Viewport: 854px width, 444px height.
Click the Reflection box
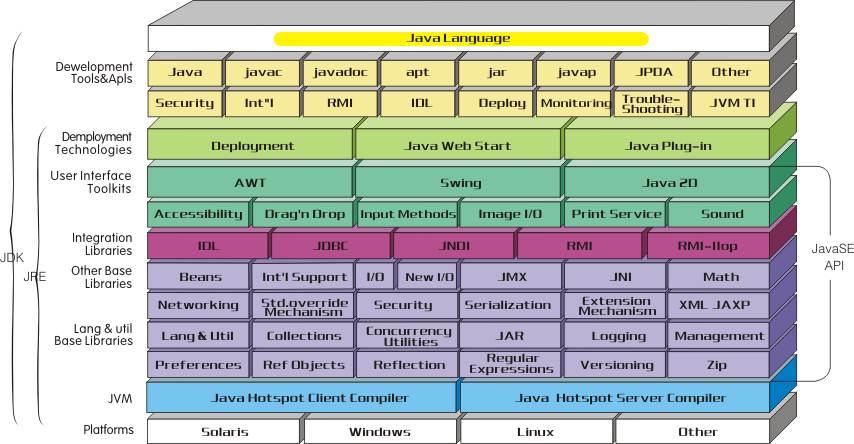[407, 364]
